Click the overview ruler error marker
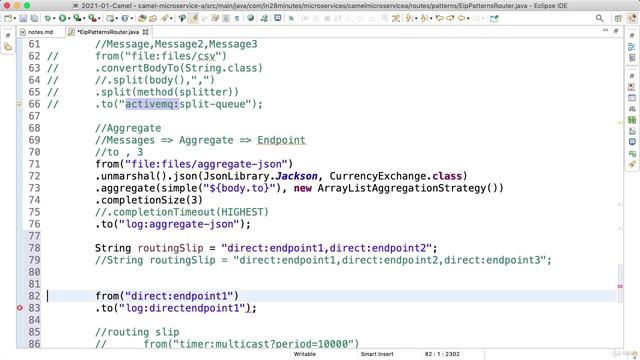The width and height of the screenshot is (640, 360). 620,287
